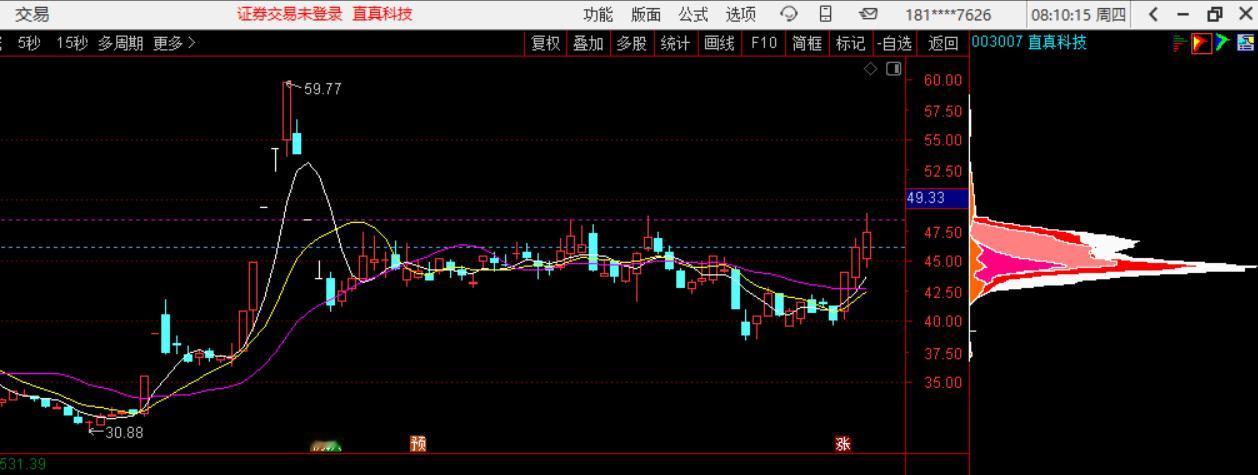Click the F10 company info button
Image resolution: width=1258 pixels, height=475 pixels.
(763, 43)
